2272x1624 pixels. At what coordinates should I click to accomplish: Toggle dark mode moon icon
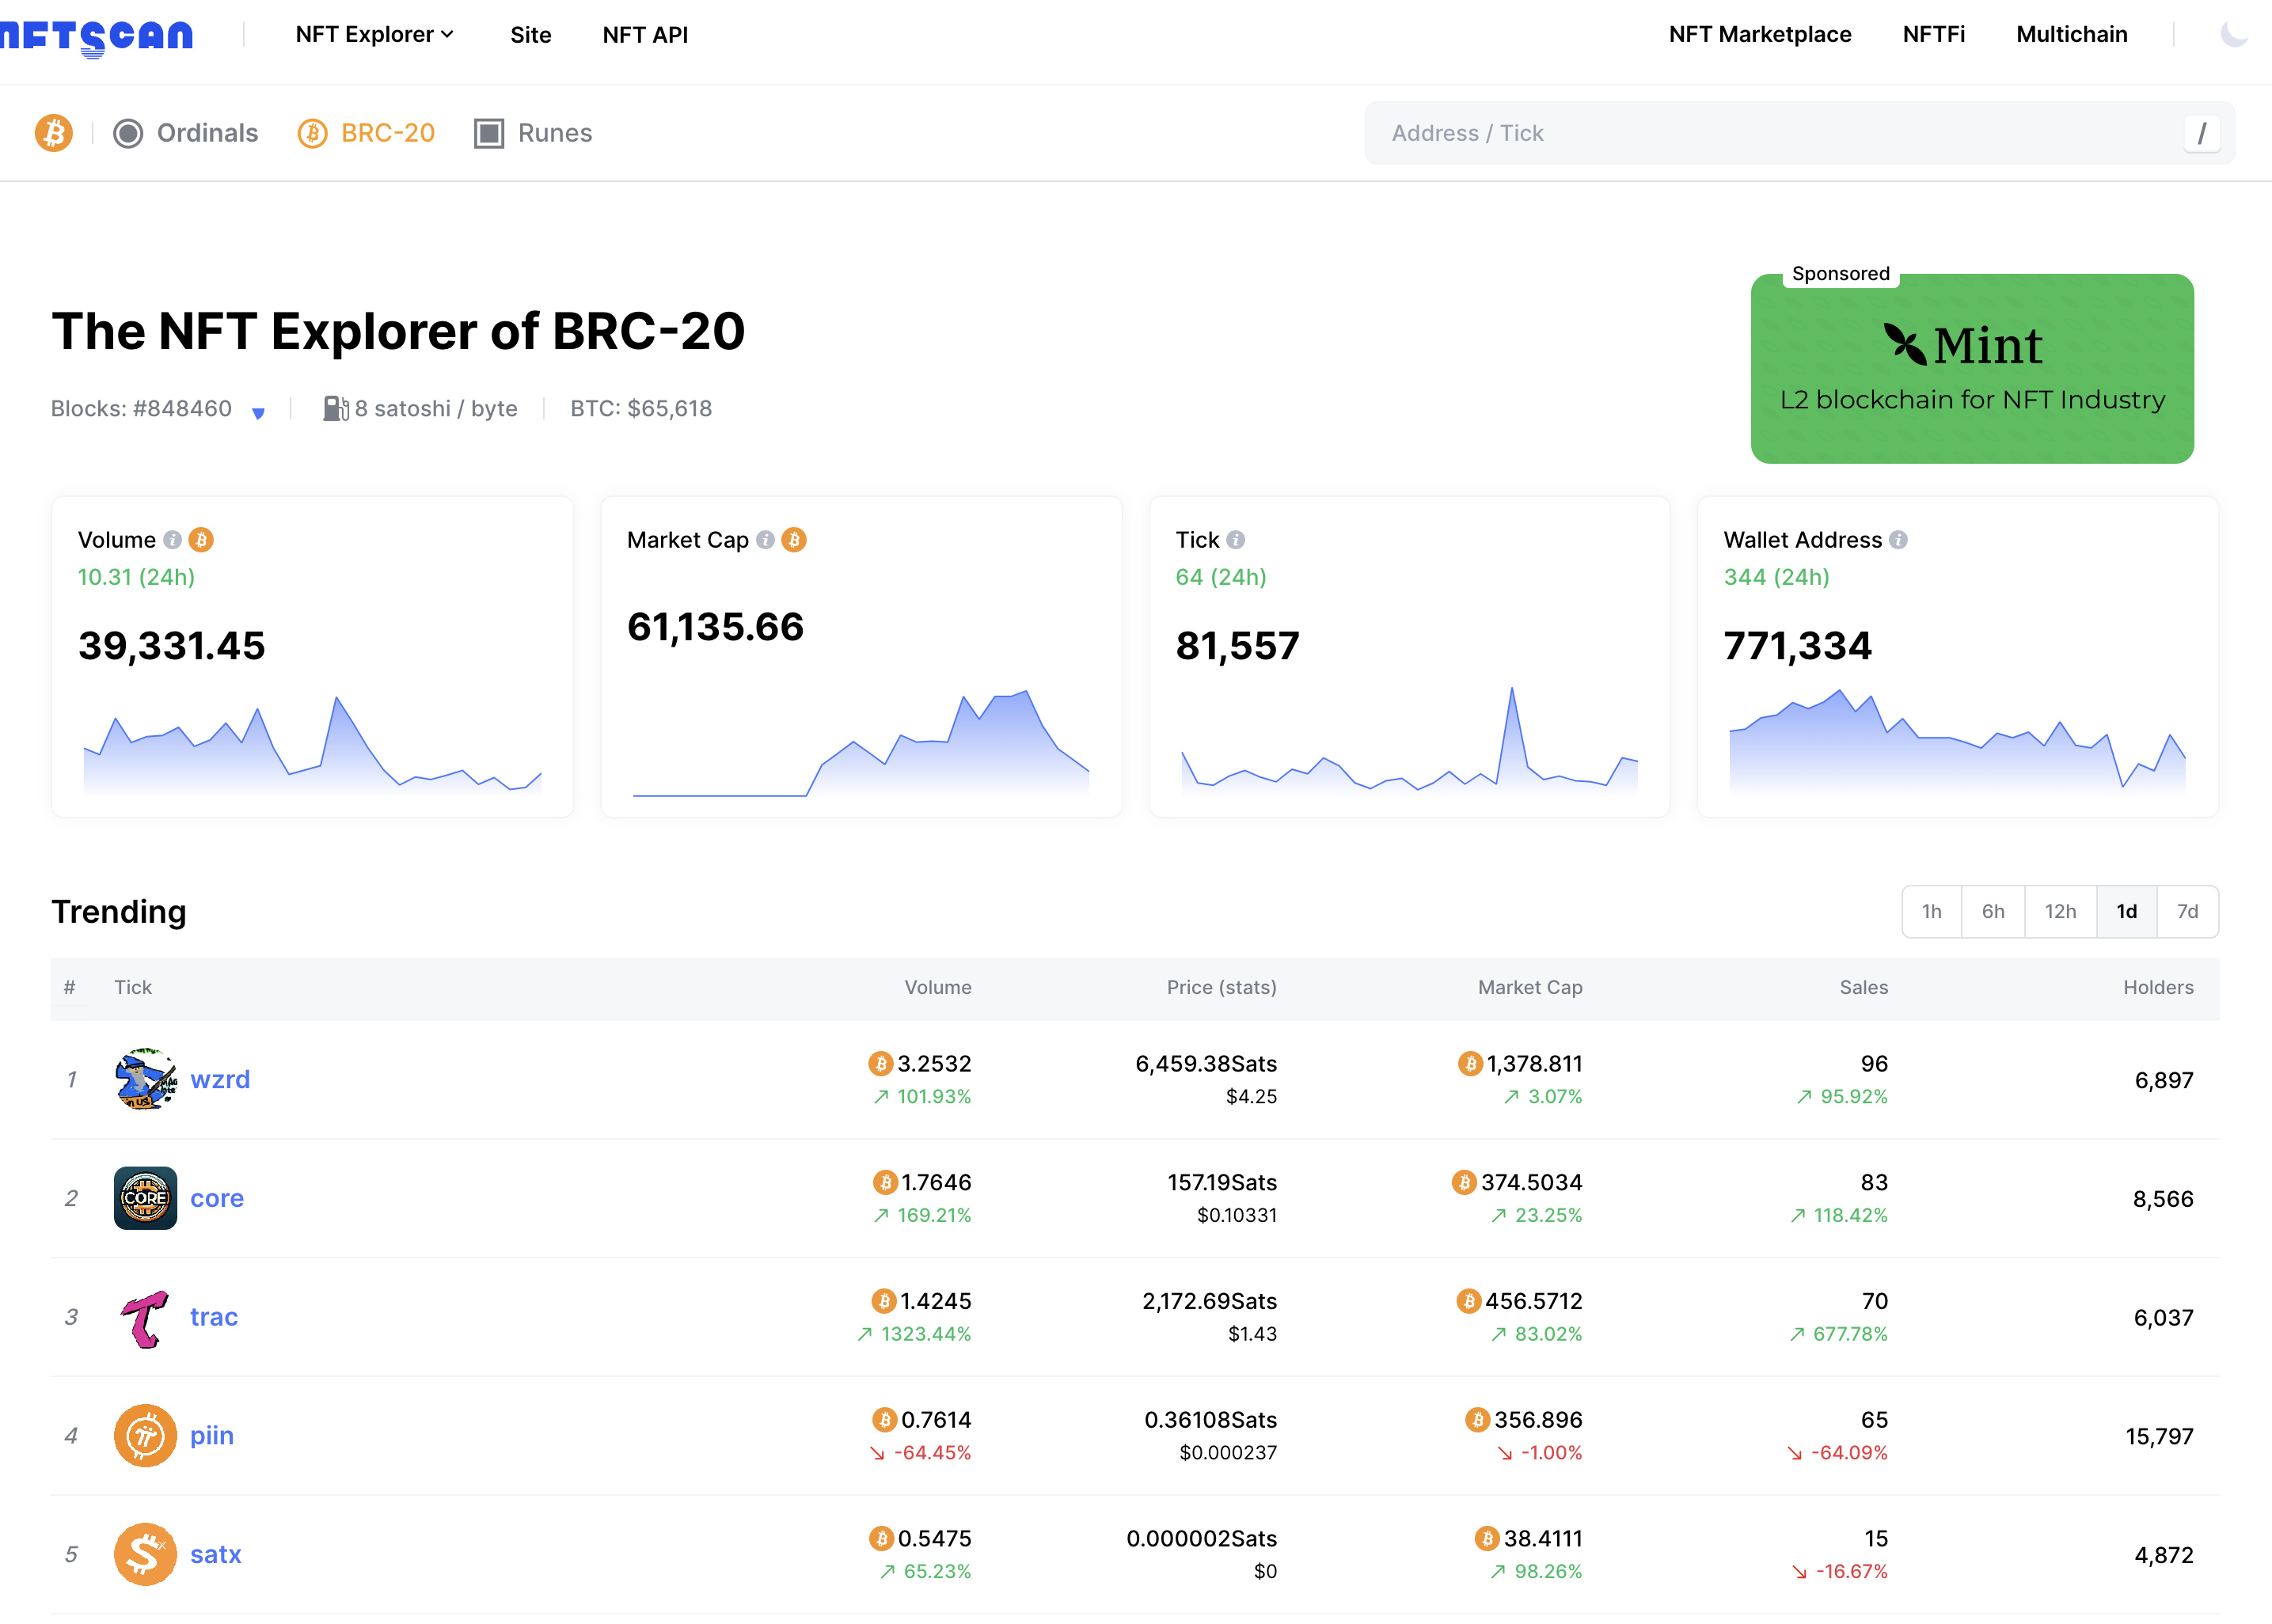(2233, 34)
